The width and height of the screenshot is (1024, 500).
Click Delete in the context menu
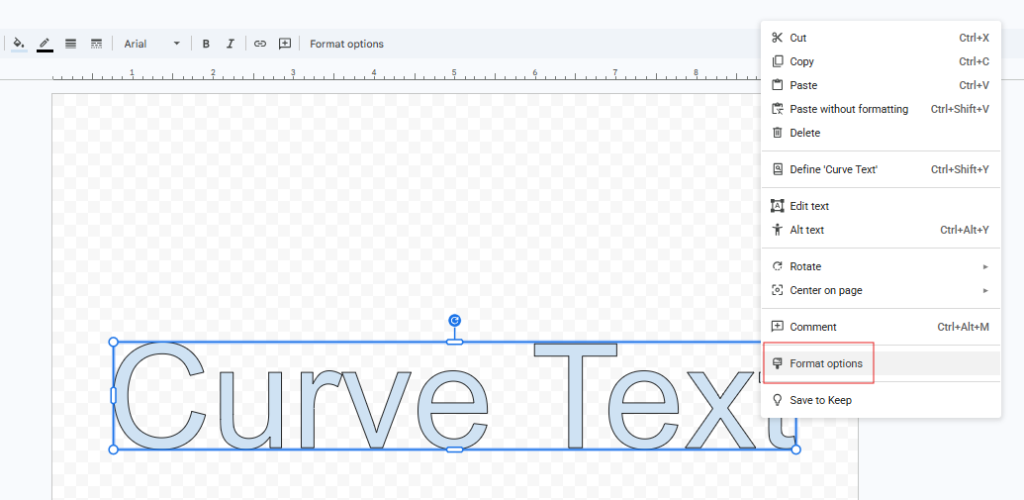(x=805, y=133)
